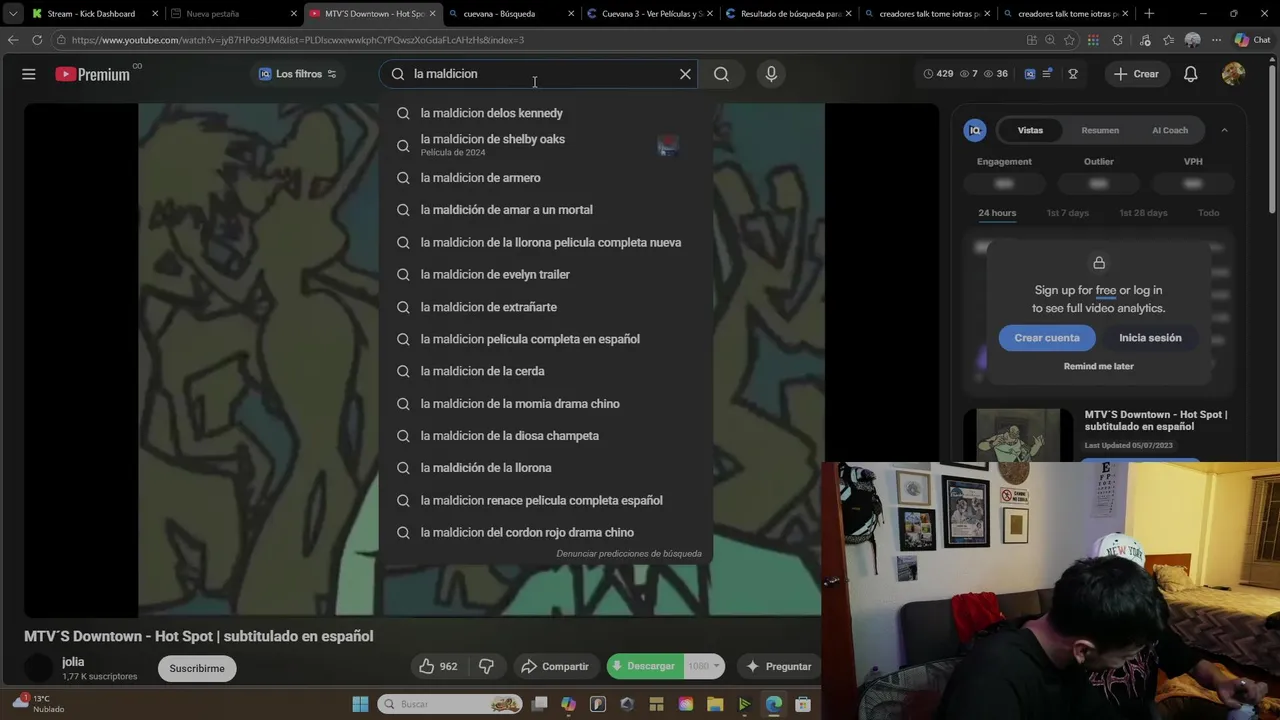
Task: Switch to the Vistas tab in vidIQ panel
Action: coord(1030,130)
